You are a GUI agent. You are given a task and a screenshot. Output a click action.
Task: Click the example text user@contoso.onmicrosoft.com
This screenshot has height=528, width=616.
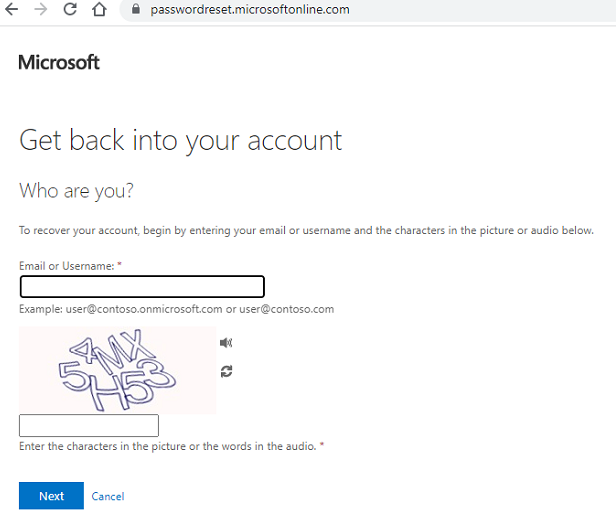144,309
